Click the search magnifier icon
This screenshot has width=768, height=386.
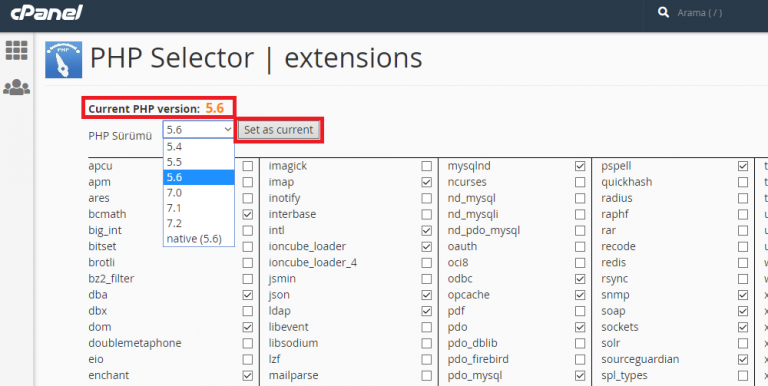point(663,13)
